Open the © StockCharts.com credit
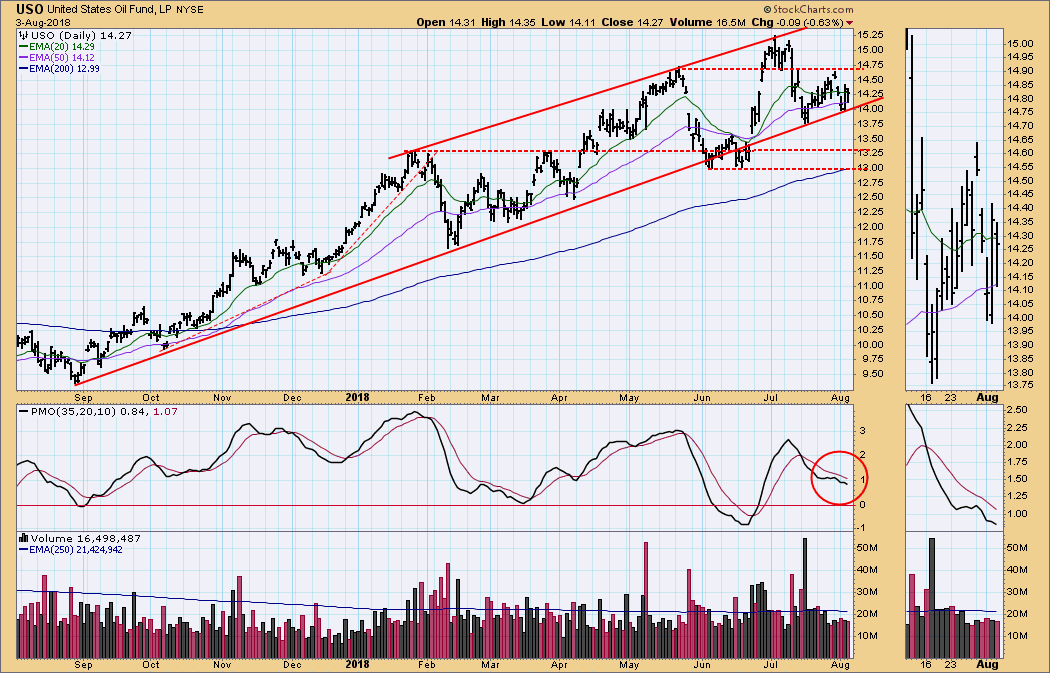Image resolution: width=1050 pixels, height=673 pixels. (x=808, y=9)
